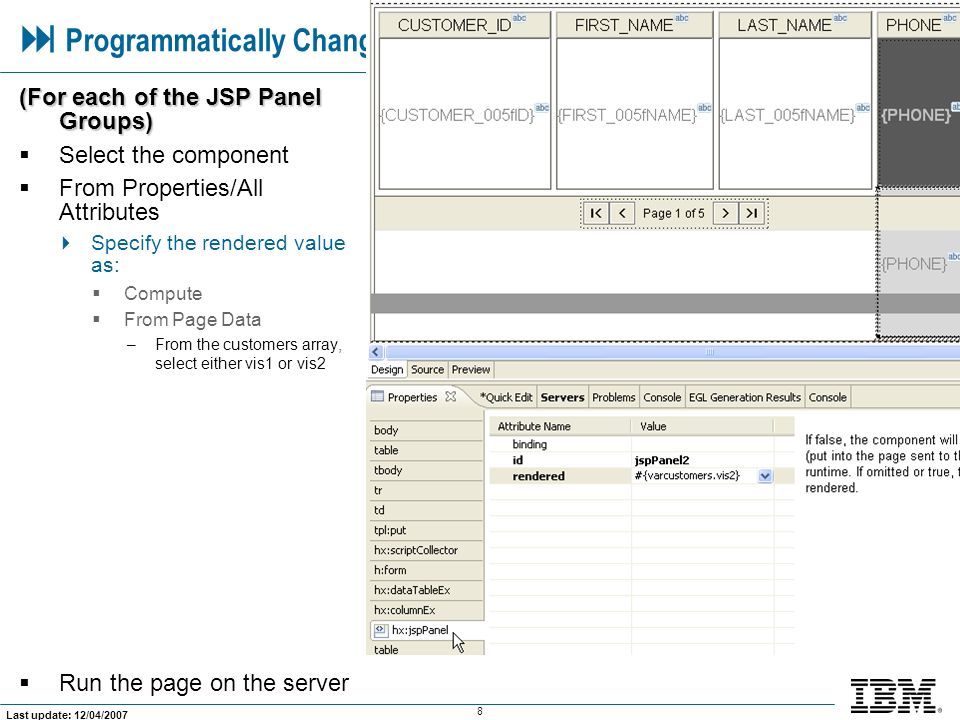
Task: Select body in the tag list
Action: (x=427, y=430)
